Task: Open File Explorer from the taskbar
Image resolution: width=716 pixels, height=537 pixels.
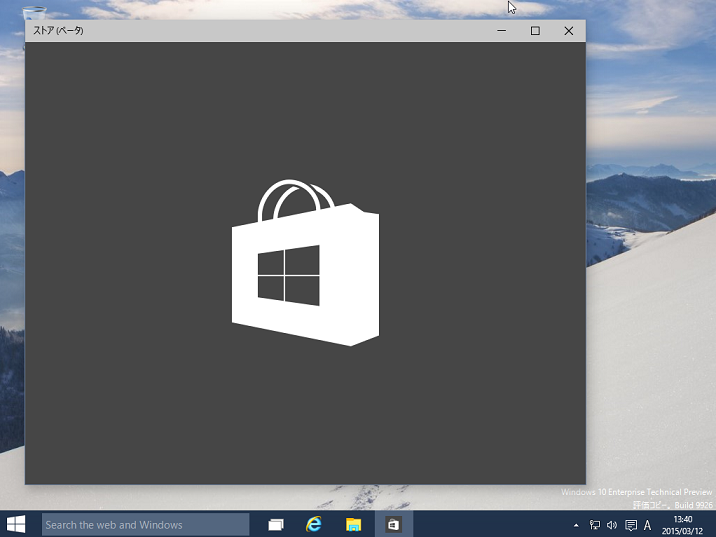Action: 353,525
